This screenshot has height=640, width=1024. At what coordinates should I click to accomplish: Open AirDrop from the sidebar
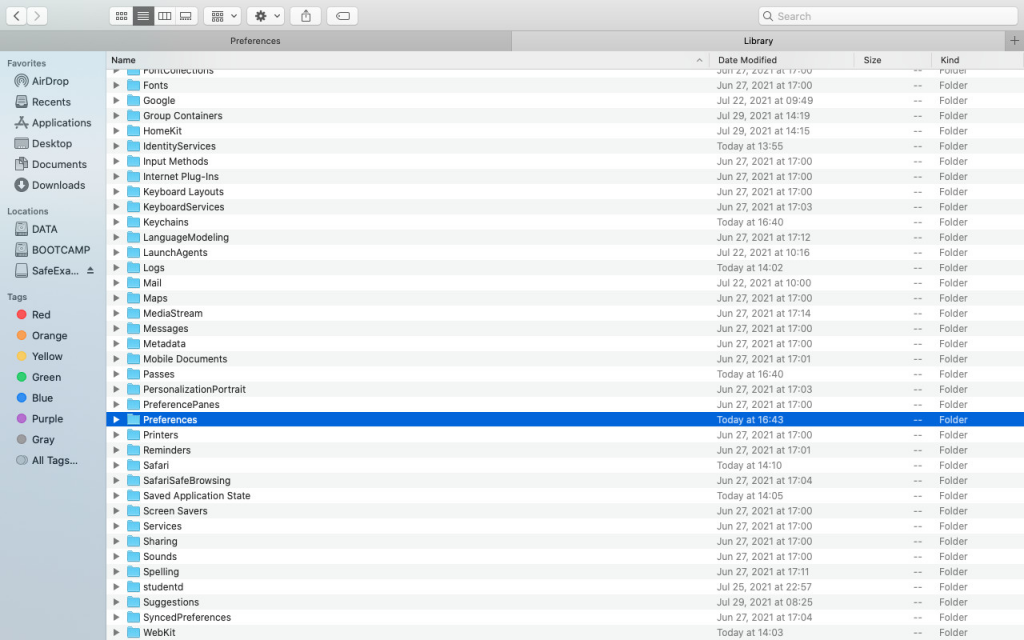click(50, 81)
